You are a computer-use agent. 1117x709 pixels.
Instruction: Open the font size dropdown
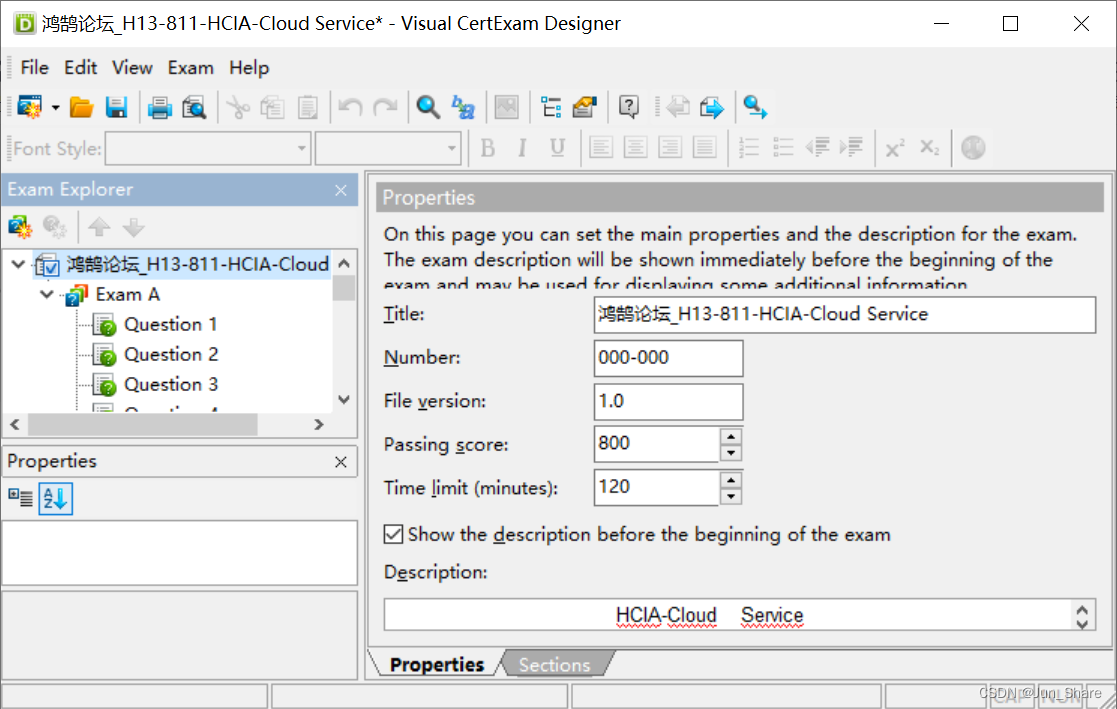click(x=452, y=148)
